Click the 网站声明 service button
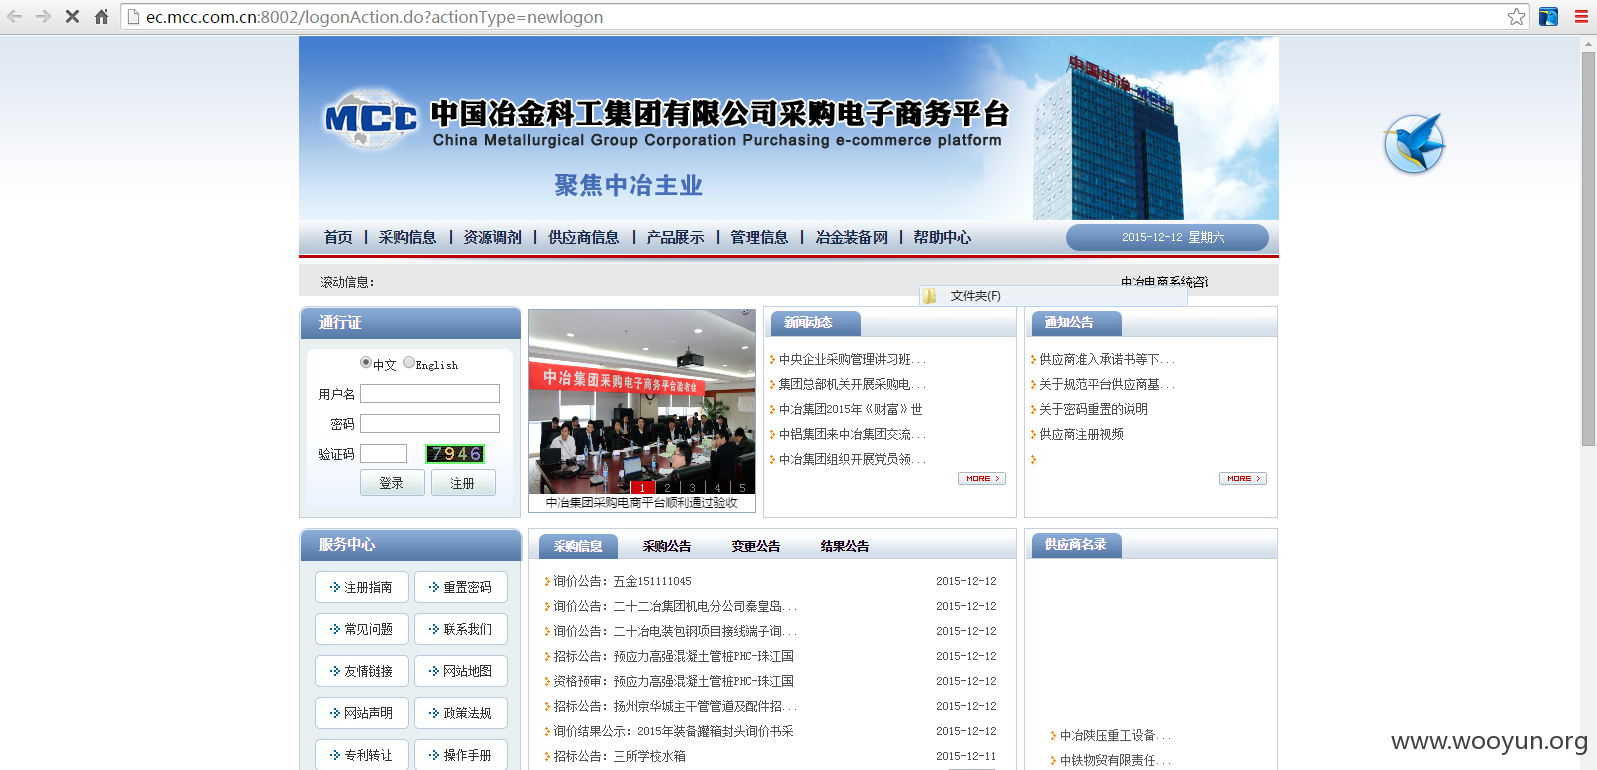 click(x=361, y=713)
